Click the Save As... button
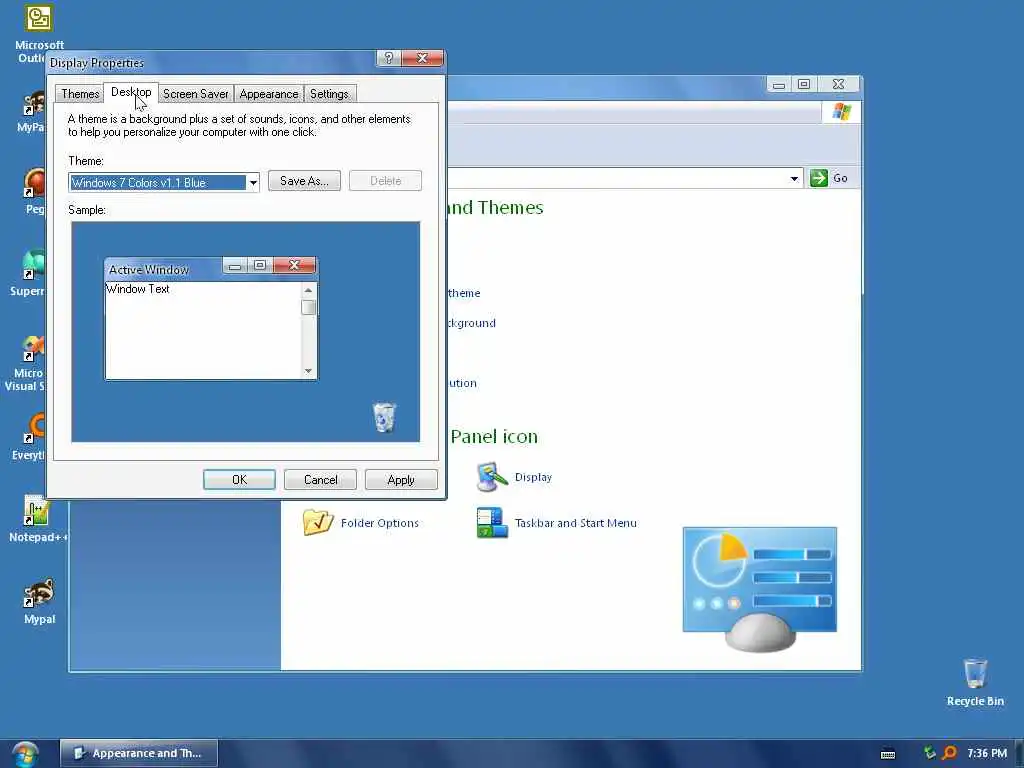 (x=304, y=181)
